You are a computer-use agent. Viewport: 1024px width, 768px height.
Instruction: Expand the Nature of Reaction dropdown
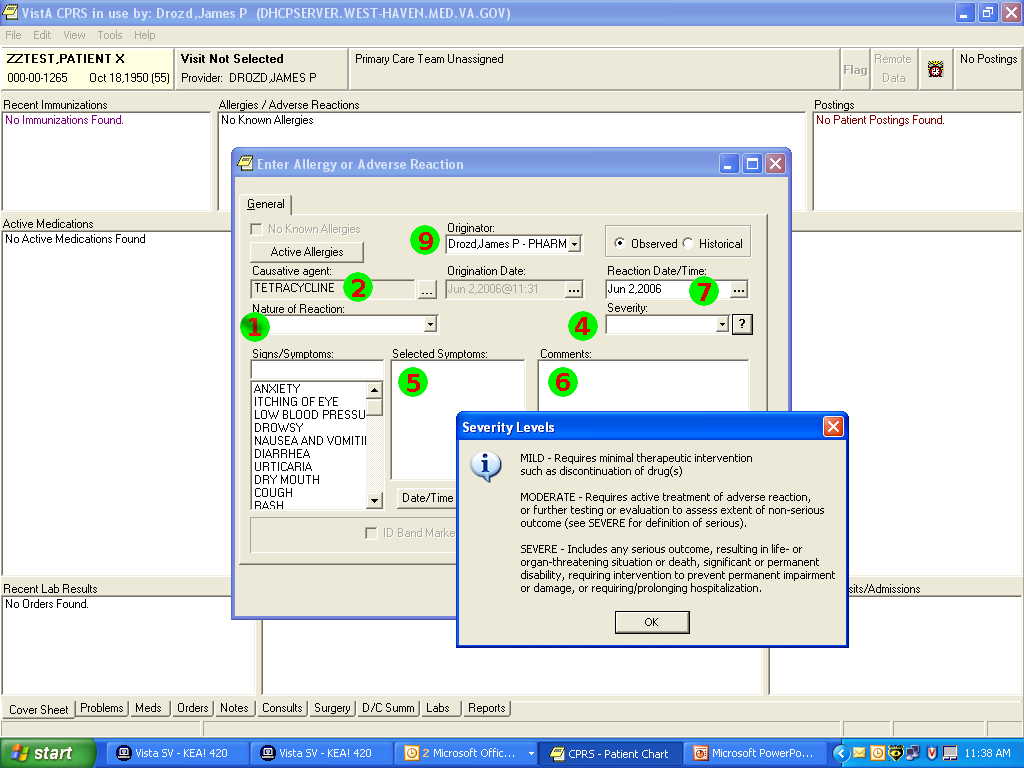430,324
